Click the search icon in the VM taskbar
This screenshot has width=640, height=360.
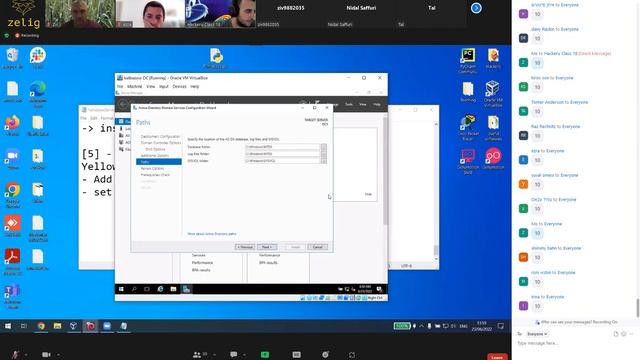[x=134, y=289]
